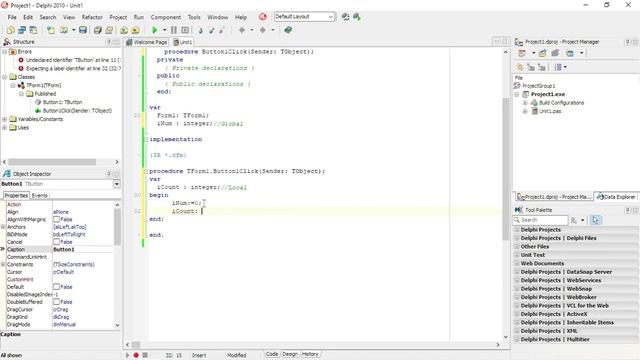Click the play macro triangle in status bar
The image size is (640, 360).
[x=127, y=355]
